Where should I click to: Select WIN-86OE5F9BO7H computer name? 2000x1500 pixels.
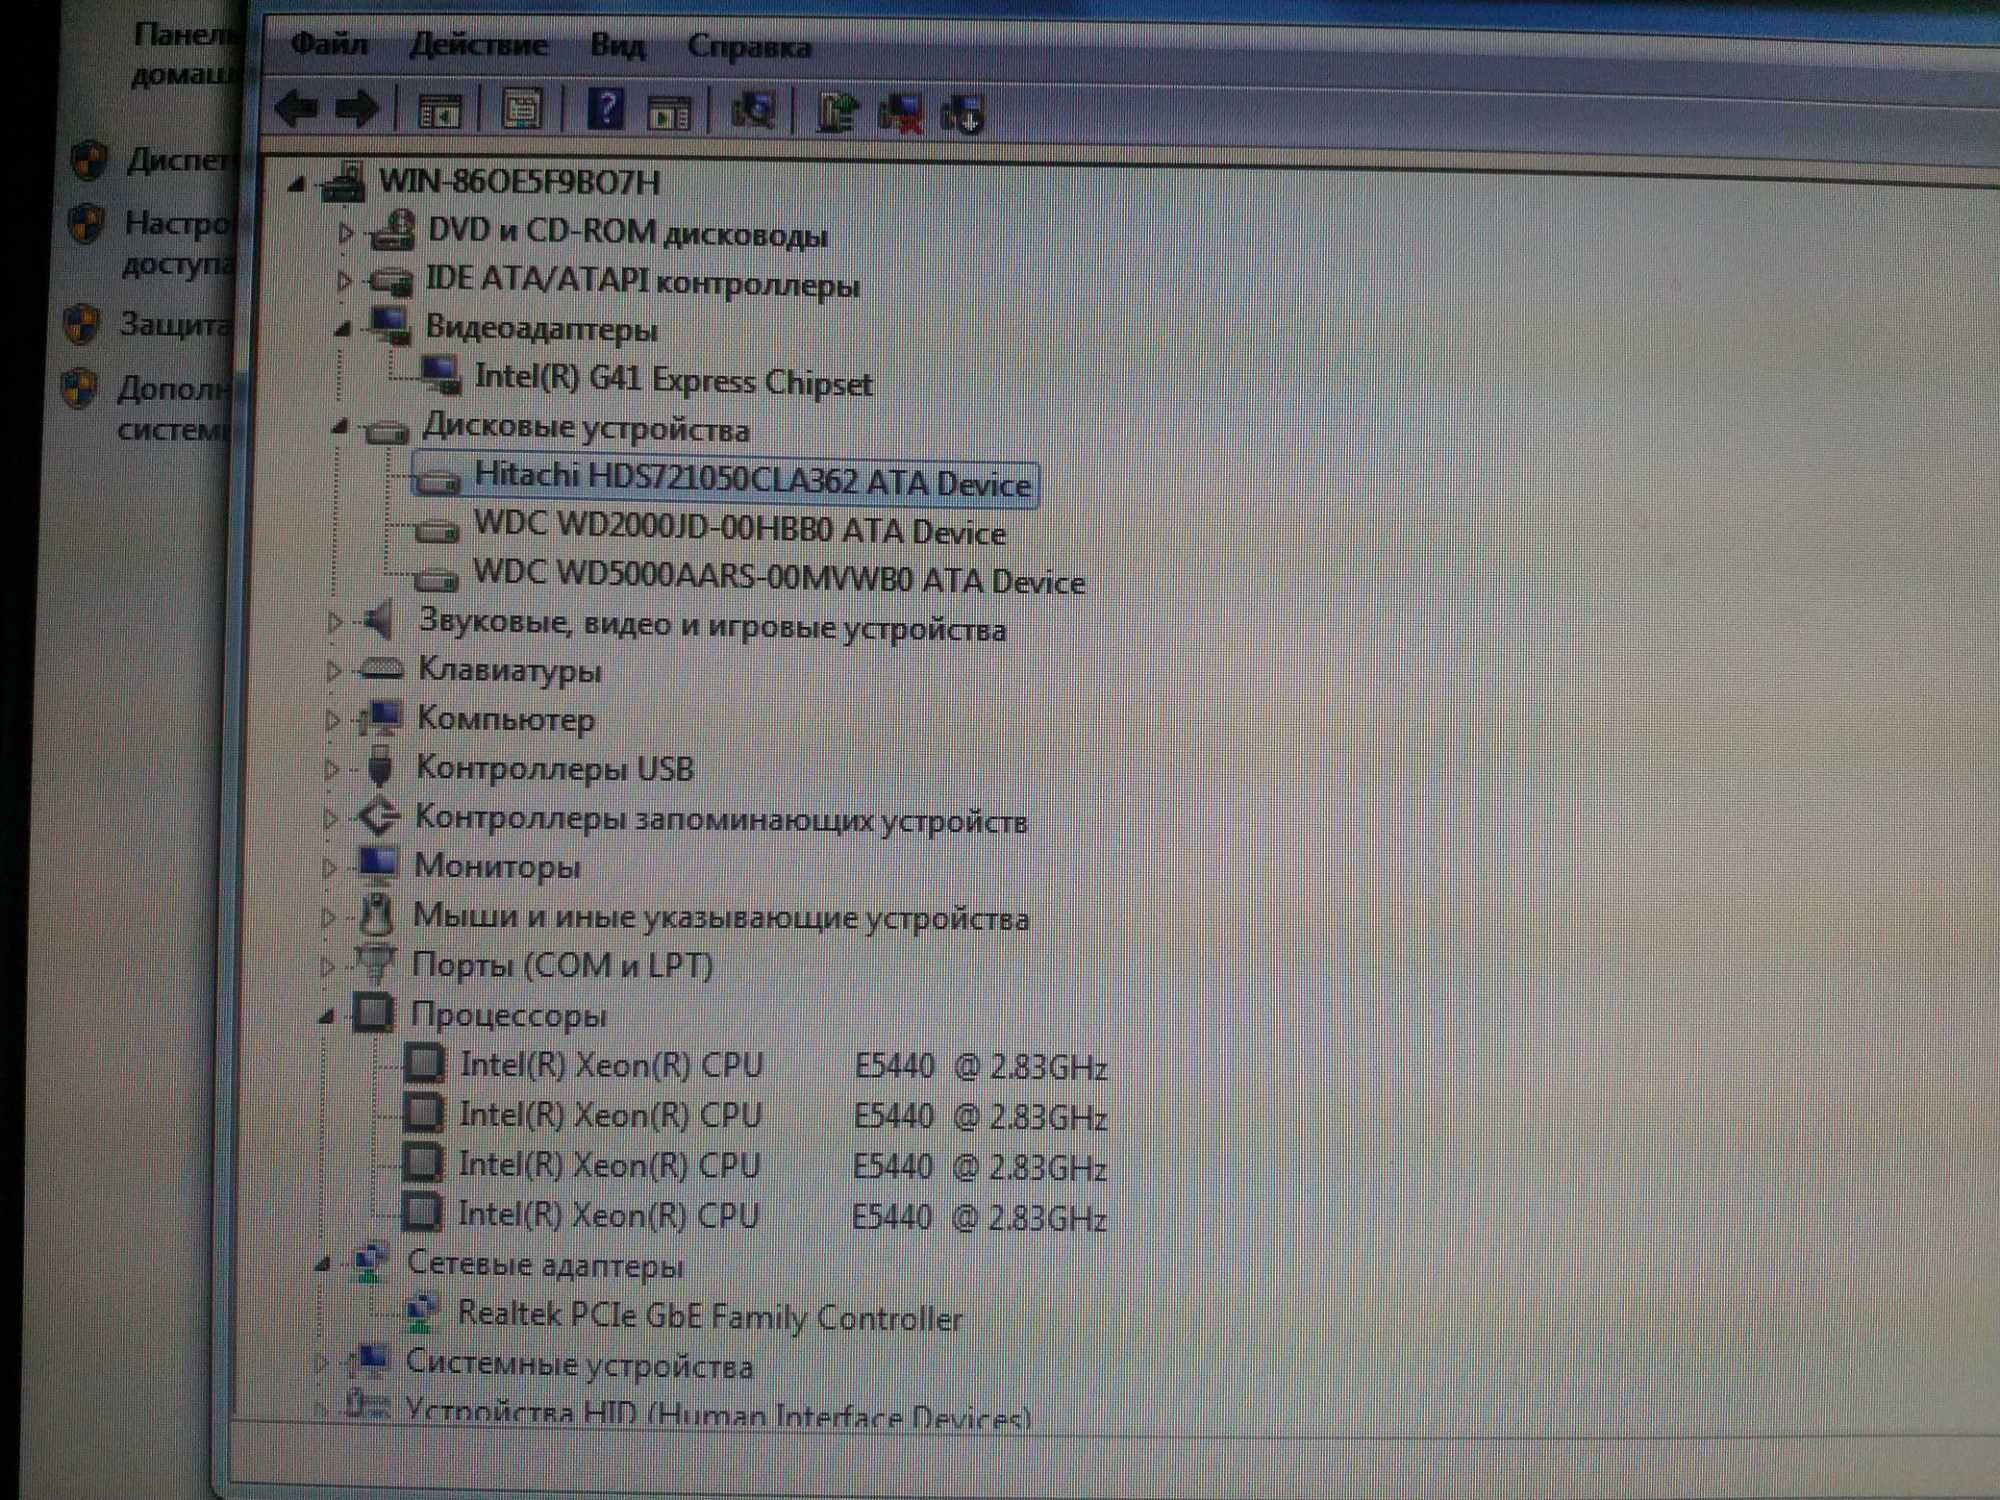519,182
